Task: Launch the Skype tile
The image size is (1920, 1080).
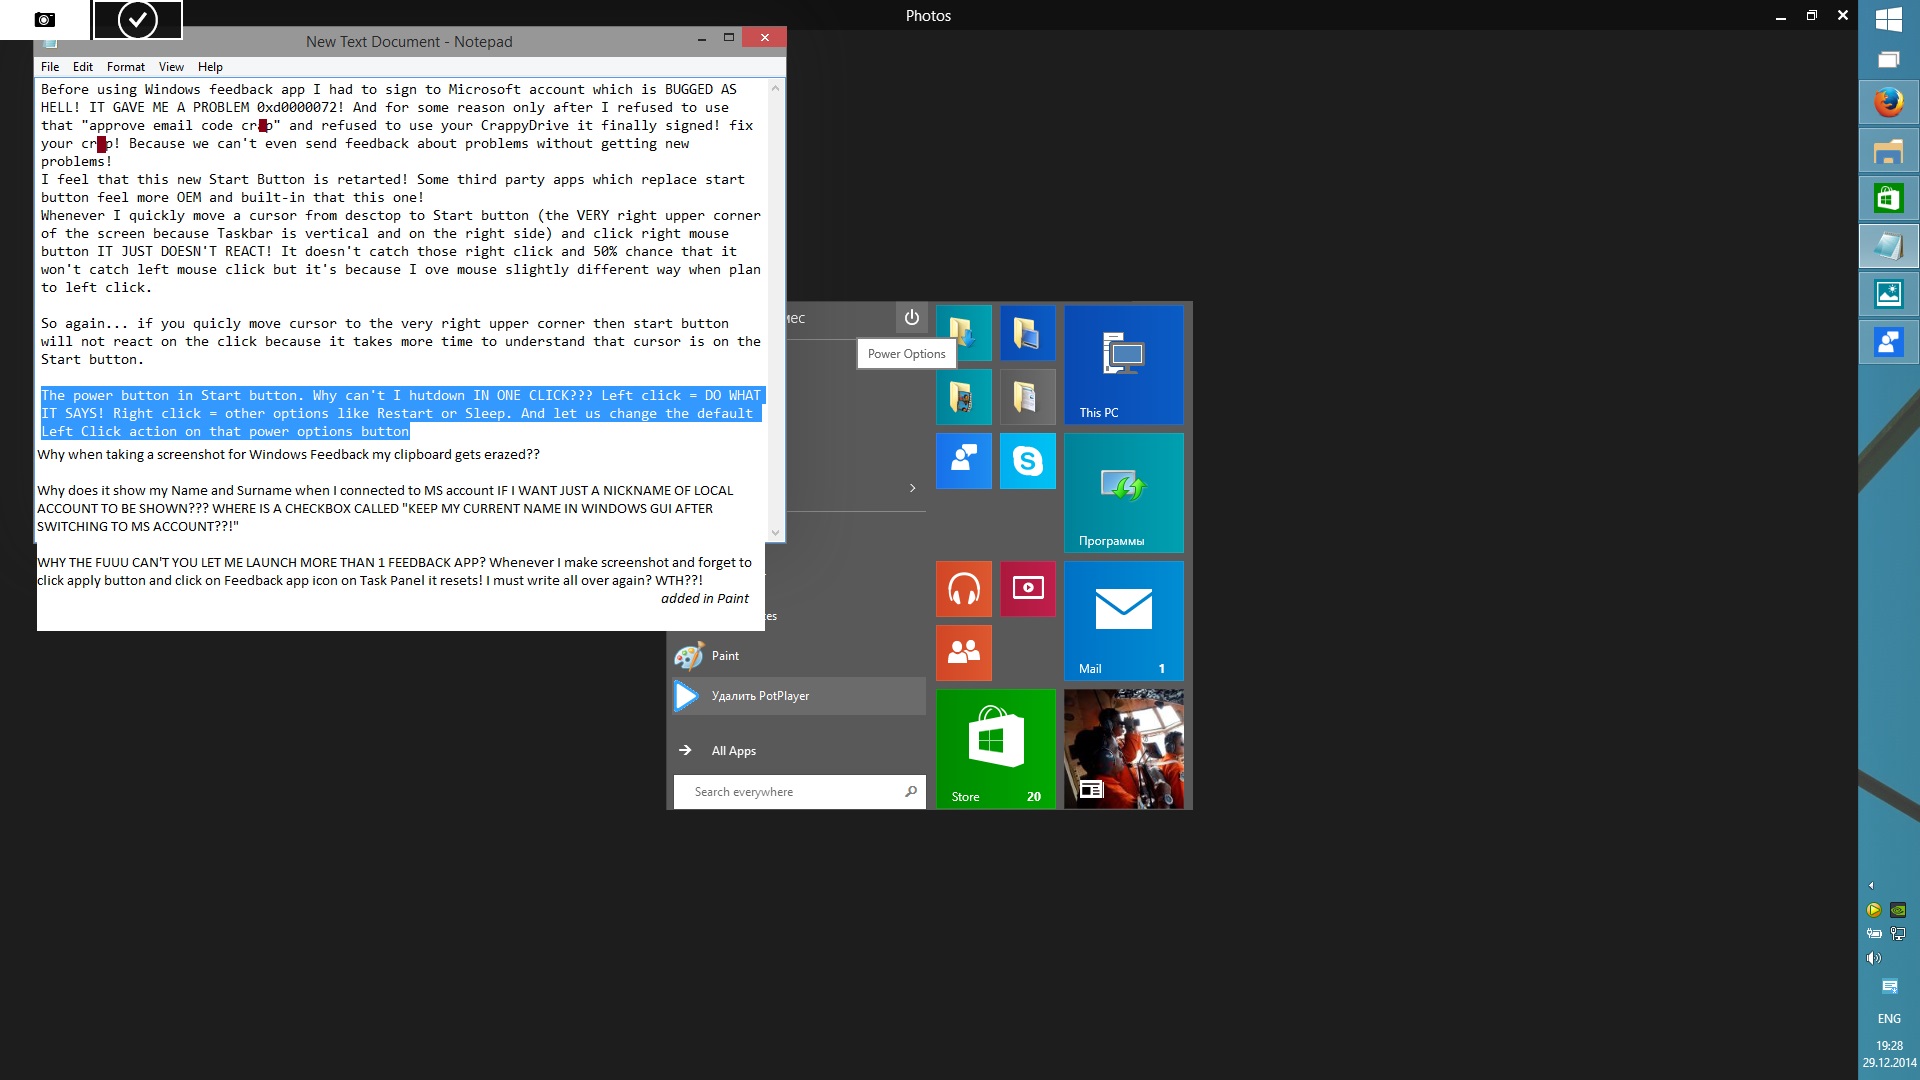Action: click(x=1027, y=461)
